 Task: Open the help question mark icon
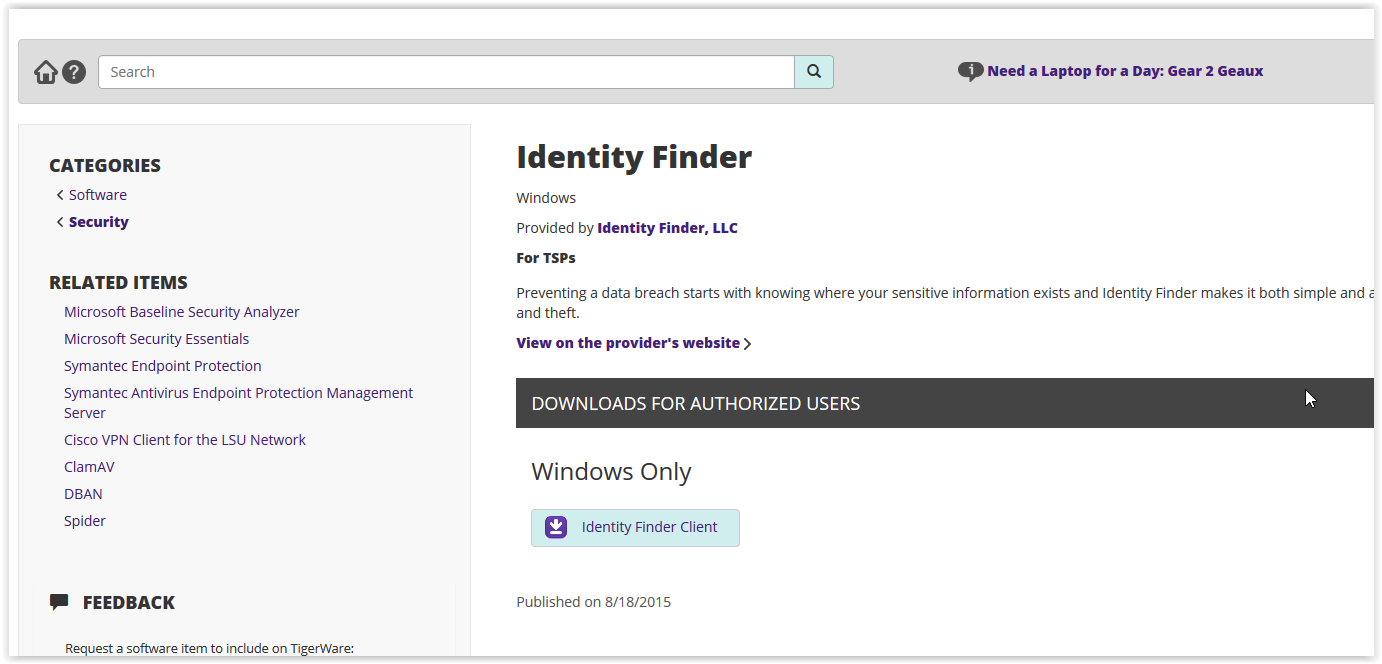pyautogui.click(x=74, y=72)
